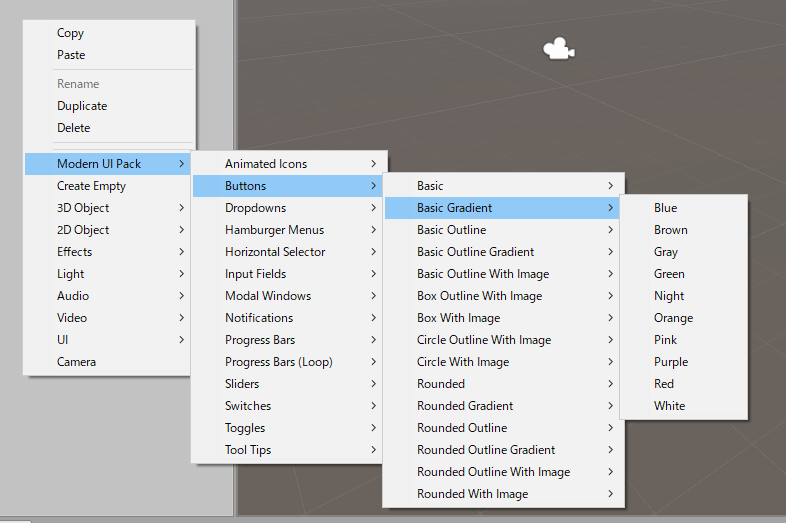The image size is (786, 523).
Task: Select Duplicate in the context menu
Action: click(109, 106)
